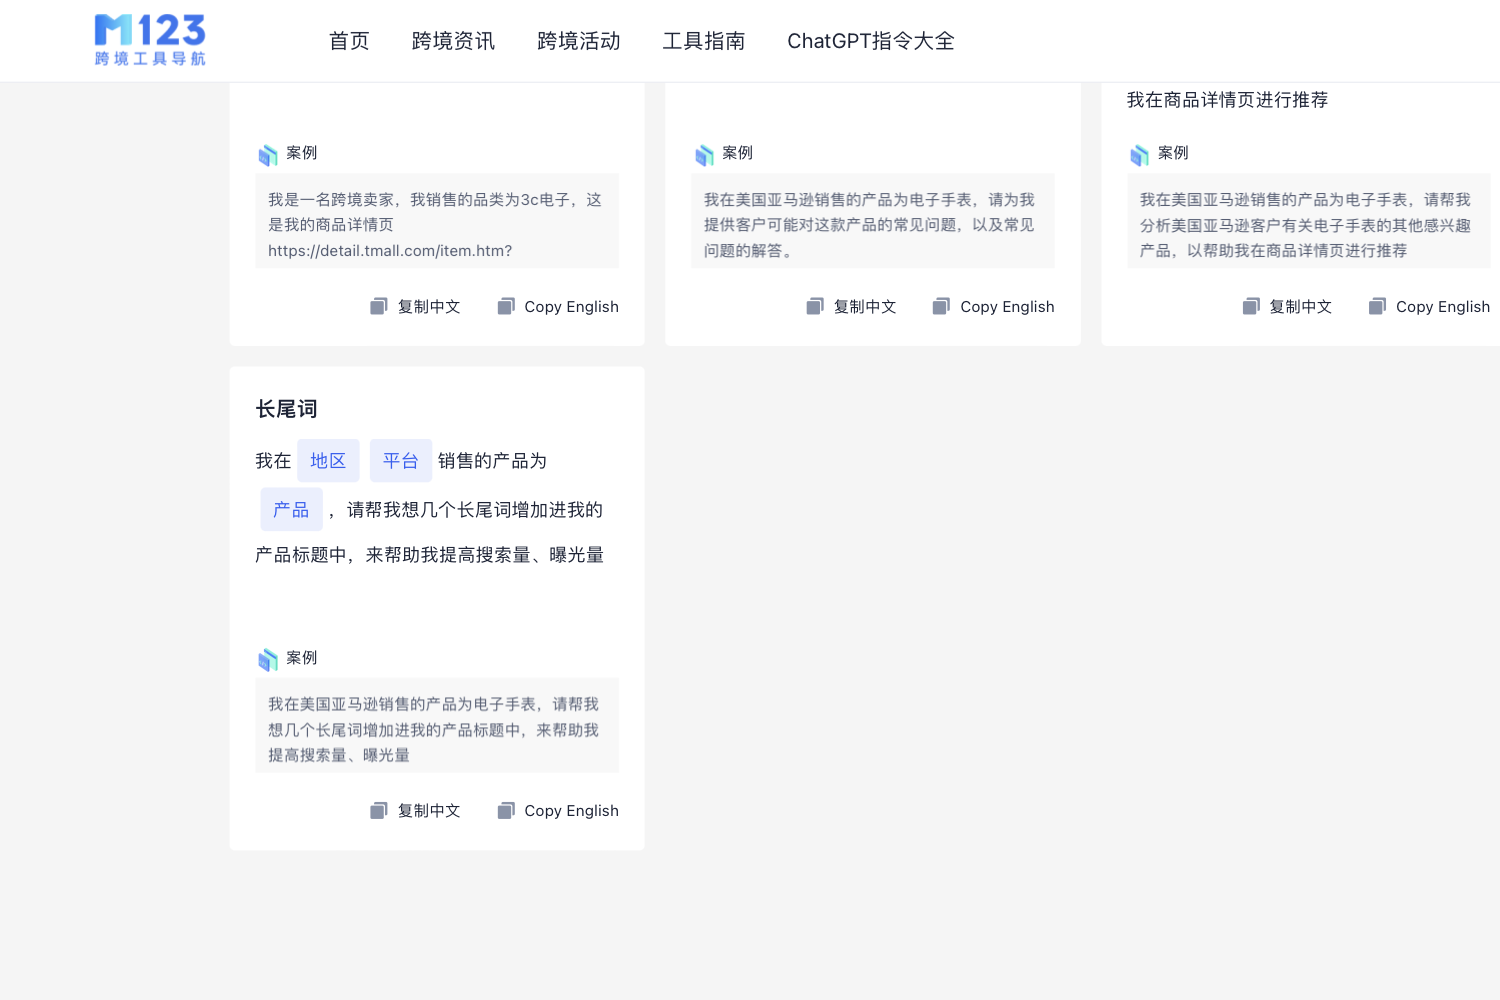Viewport: 1500px width, 1000px height.
Task: Click the M123 logo in the header
Action: click(x=149, y=40)
